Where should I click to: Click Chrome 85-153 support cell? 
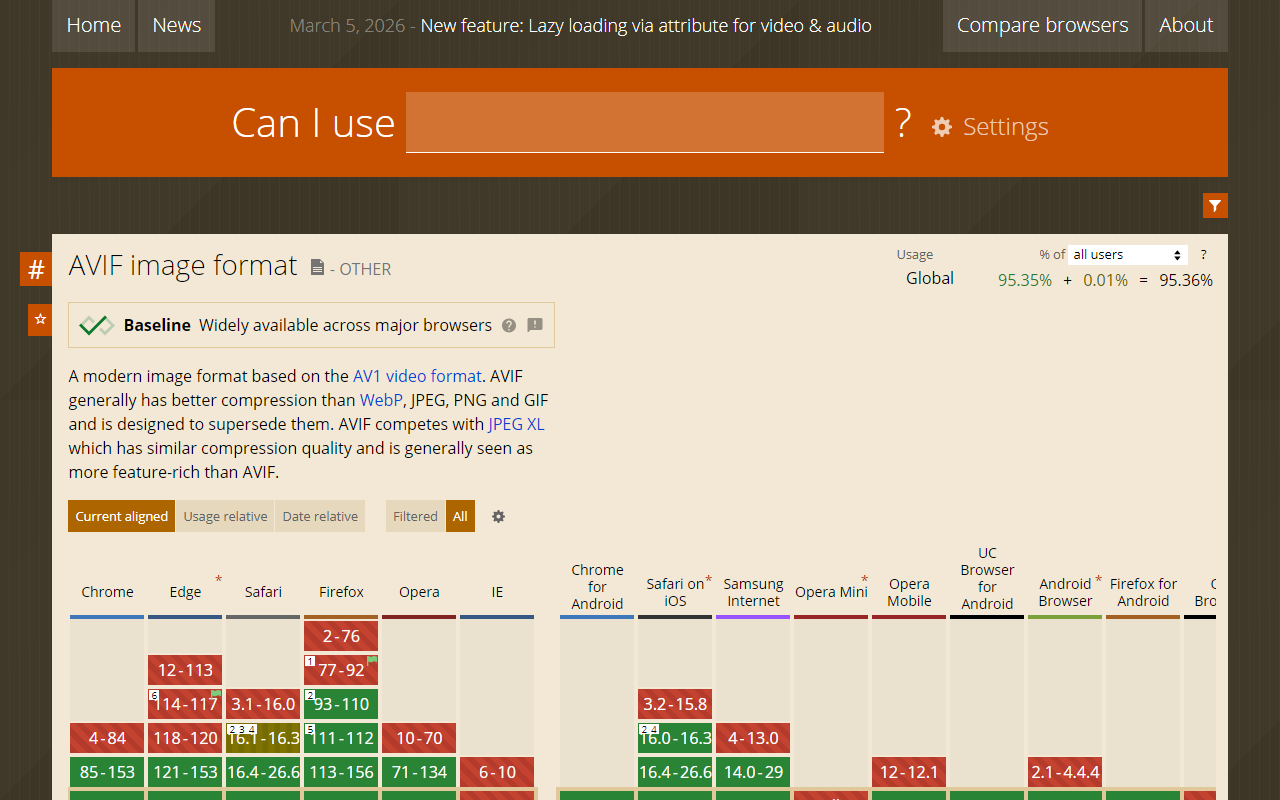coord(107,772)
